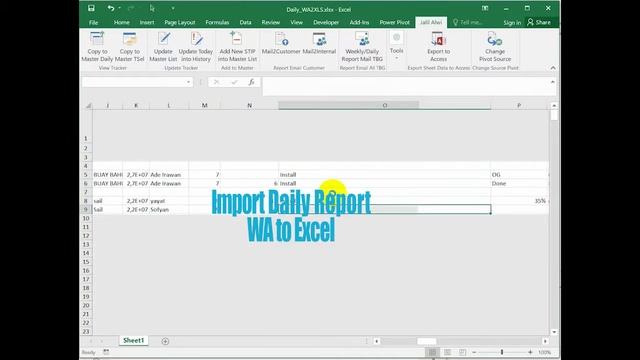Add a new sheet with plus icon

(165, 341)
